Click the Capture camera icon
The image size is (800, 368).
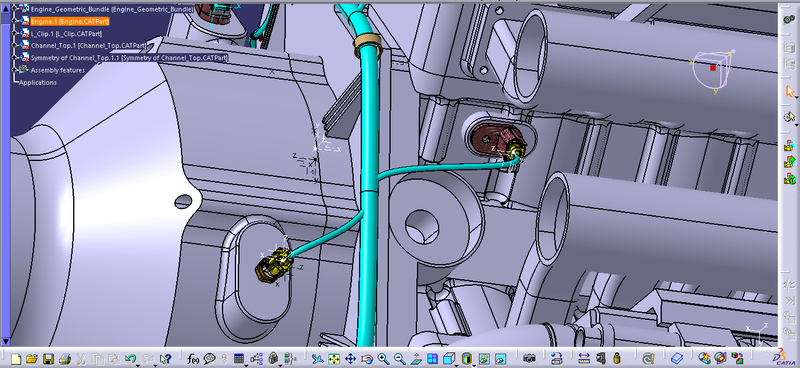tap(530, 359)
